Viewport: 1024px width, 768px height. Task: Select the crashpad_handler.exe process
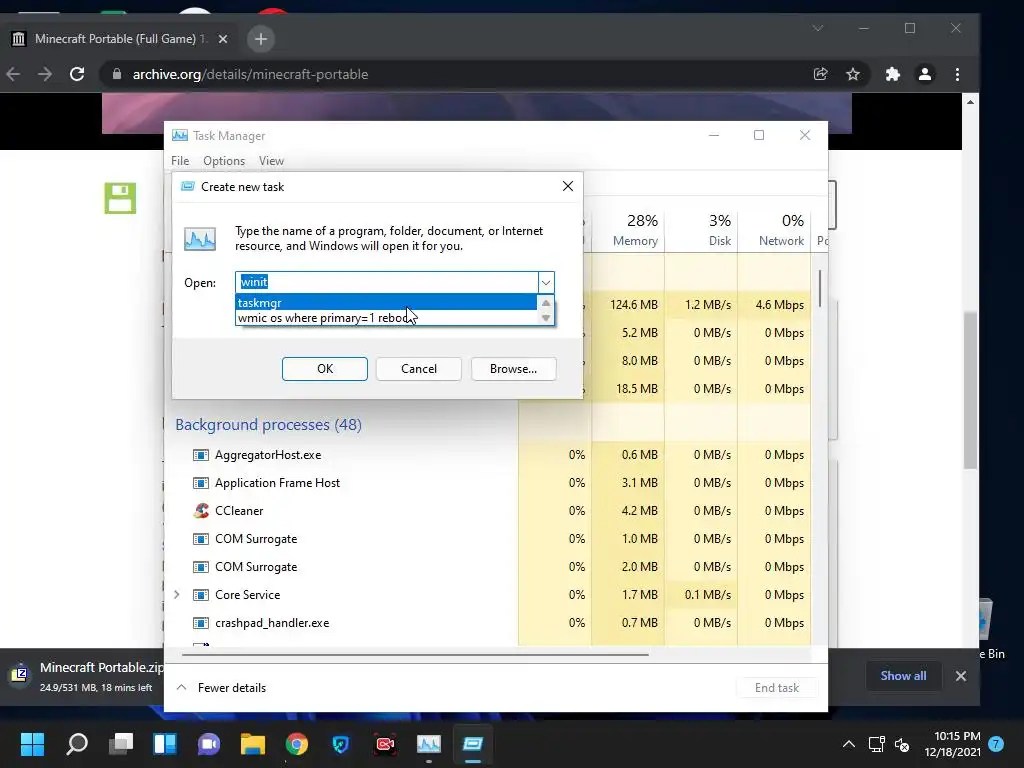(x=488, y=623)
